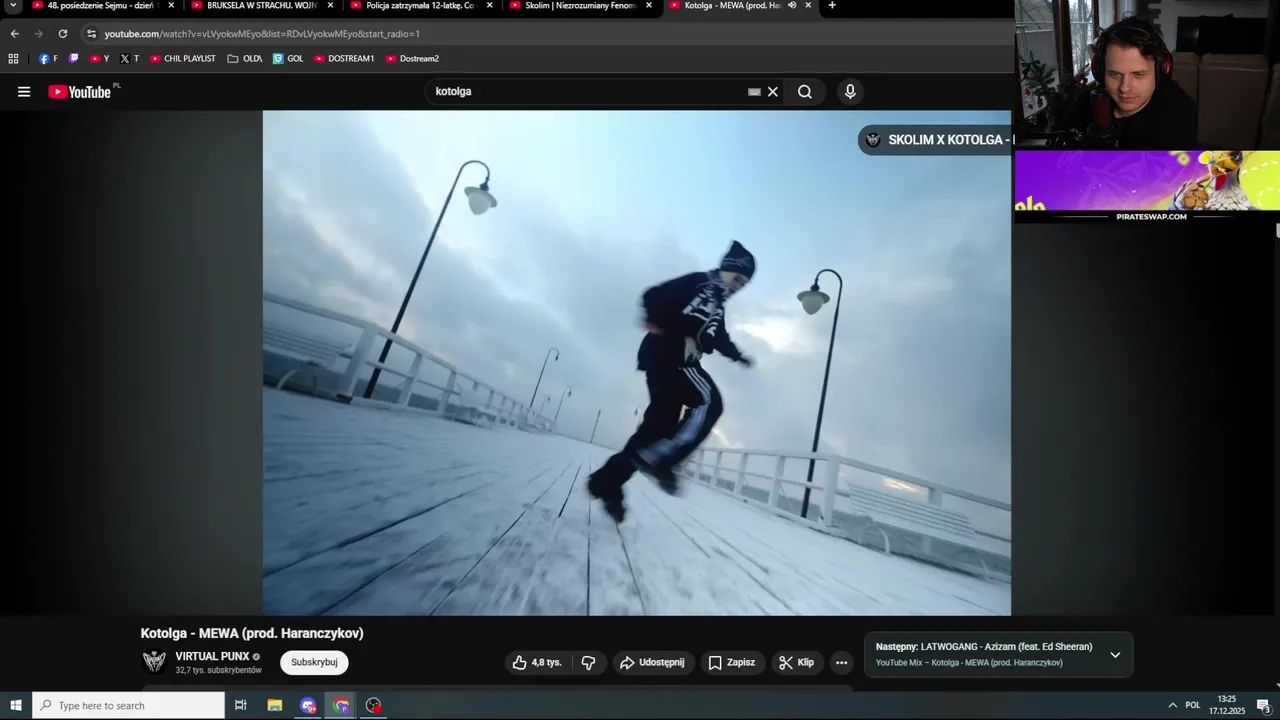The height and width of the screenshot is (720, 1280).
Task: Click the youtube.com address bar URL
Action: coord(262,33)
